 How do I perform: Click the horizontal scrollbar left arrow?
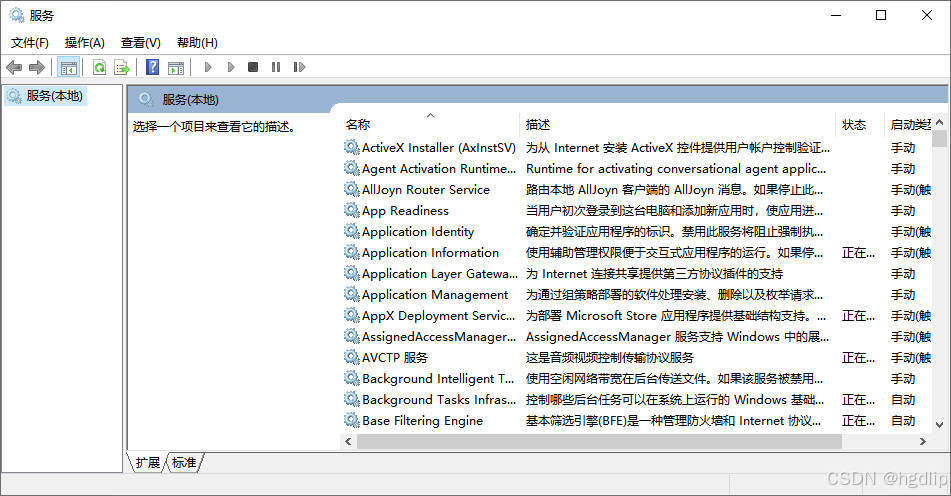348,441
